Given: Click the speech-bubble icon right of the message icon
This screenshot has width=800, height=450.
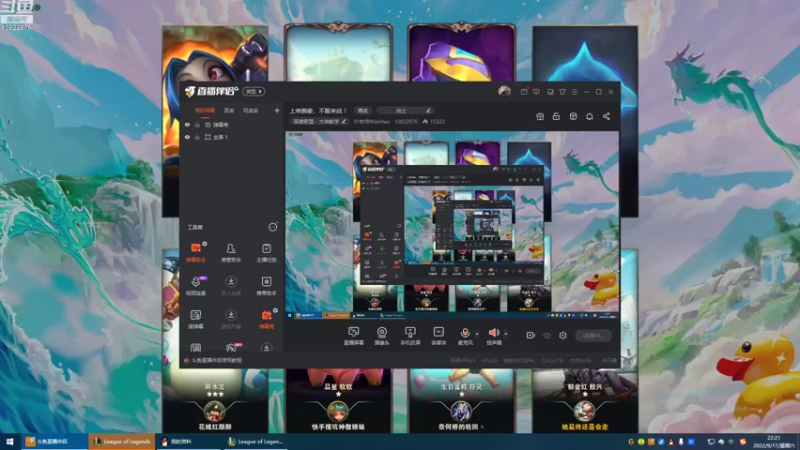Looking at the screenshot, I should click(536, 92).
